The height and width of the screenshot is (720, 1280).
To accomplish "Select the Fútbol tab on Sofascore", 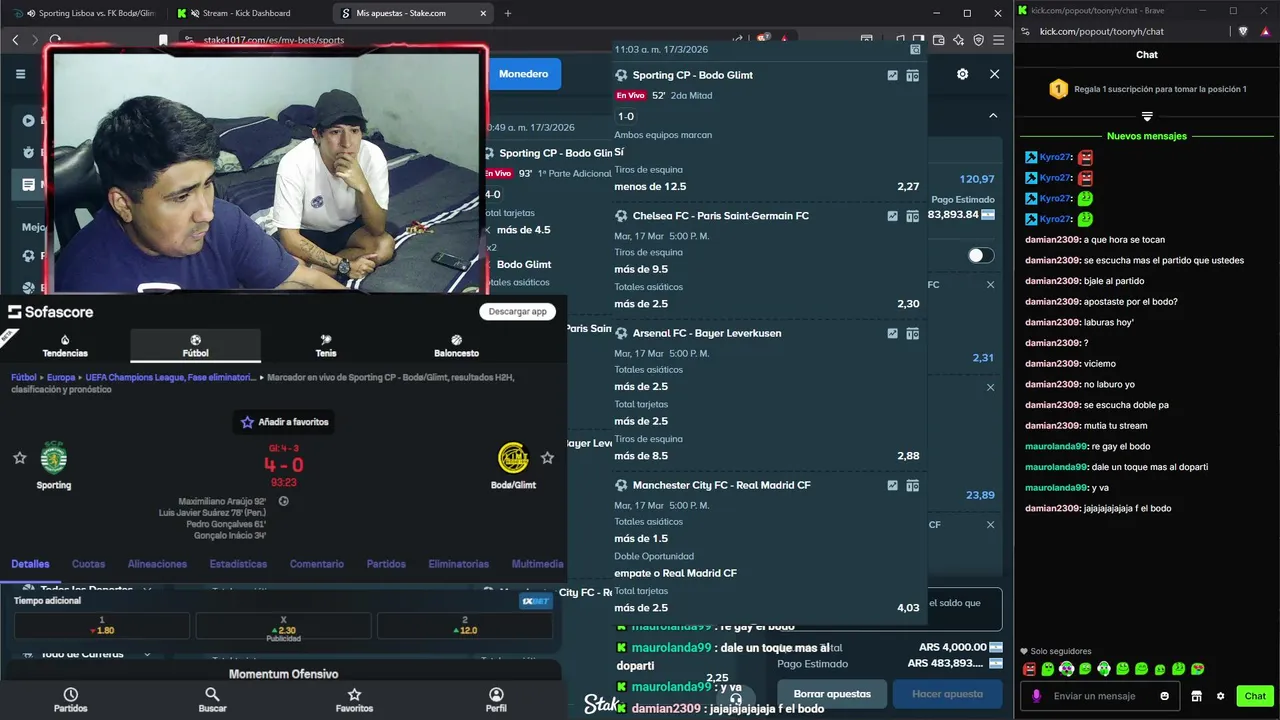I will click(x=196, y=346).
